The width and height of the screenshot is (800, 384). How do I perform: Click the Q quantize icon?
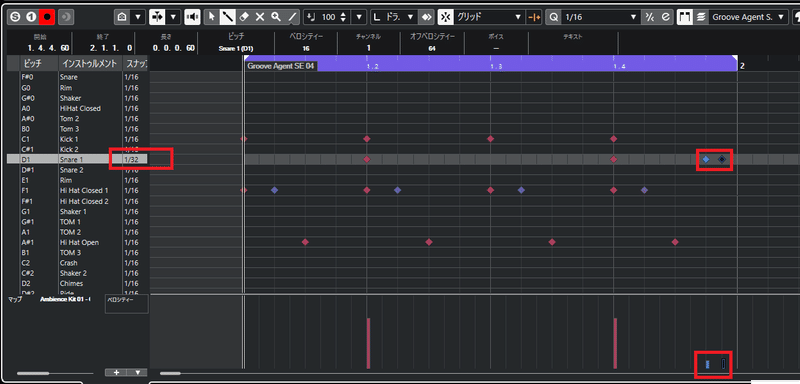click(x=553, y=17)
